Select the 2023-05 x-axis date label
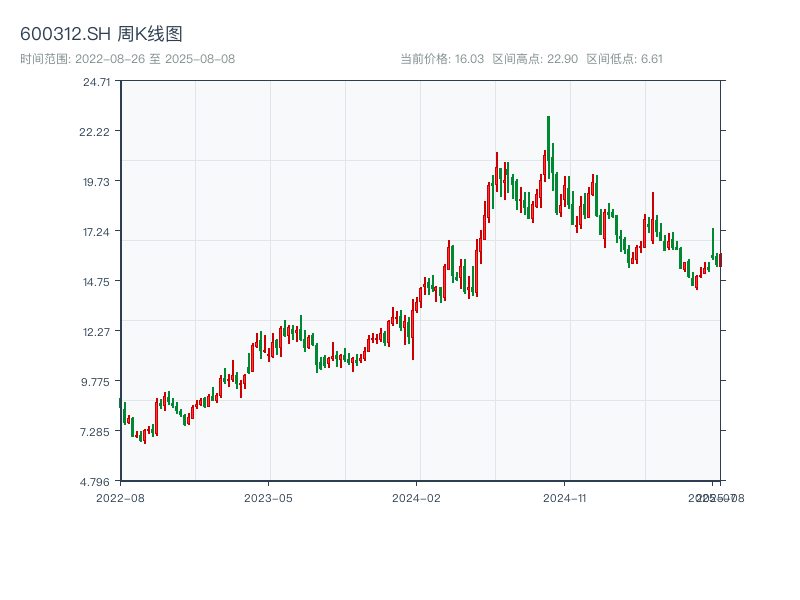This screenshot has height=600, width=800. point(268,497)
